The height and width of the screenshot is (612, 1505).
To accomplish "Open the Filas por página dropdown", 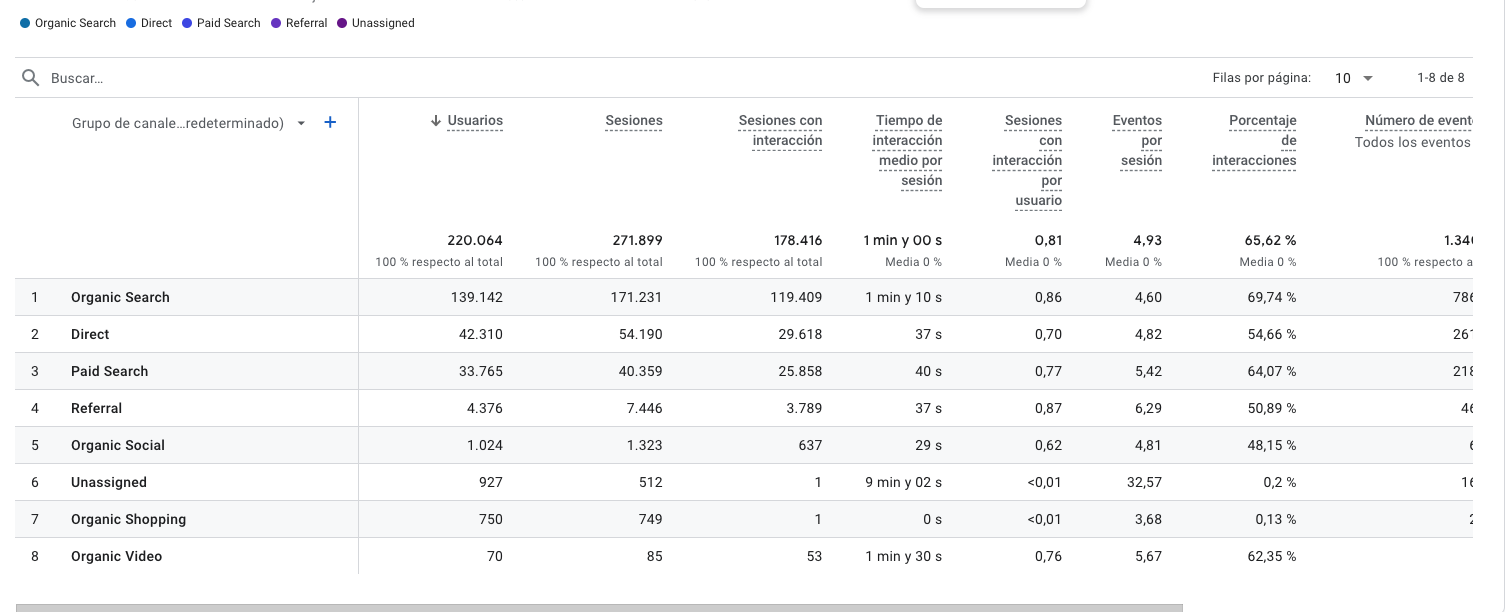I will tap(1353, 77).
